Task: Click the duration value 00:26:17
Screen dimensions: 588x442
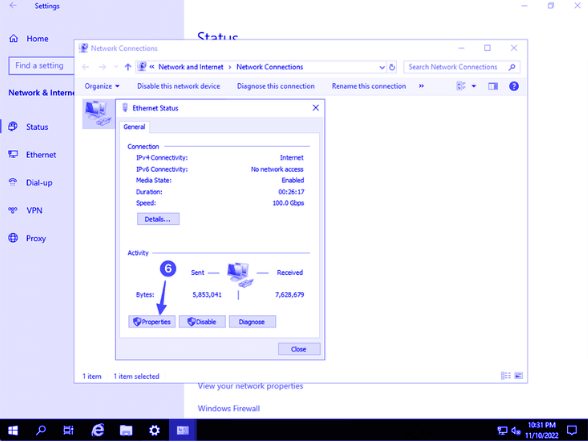Action: (x=291, y=192)
